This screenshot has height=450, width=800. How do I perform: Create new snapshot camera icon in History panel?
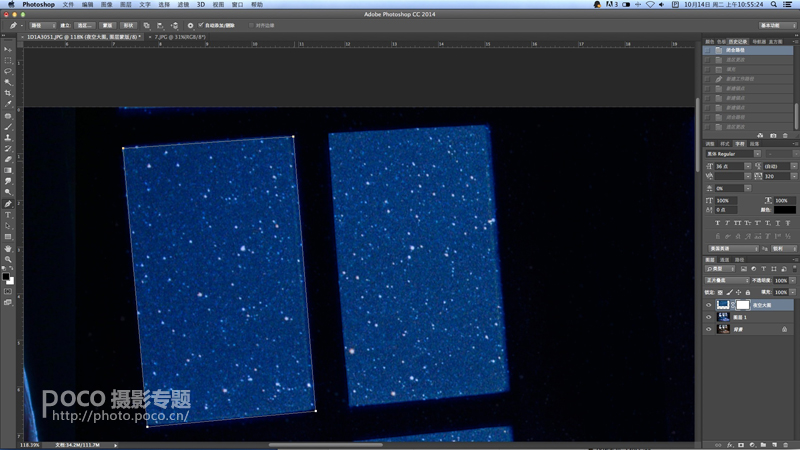click(x=773, y=135)
